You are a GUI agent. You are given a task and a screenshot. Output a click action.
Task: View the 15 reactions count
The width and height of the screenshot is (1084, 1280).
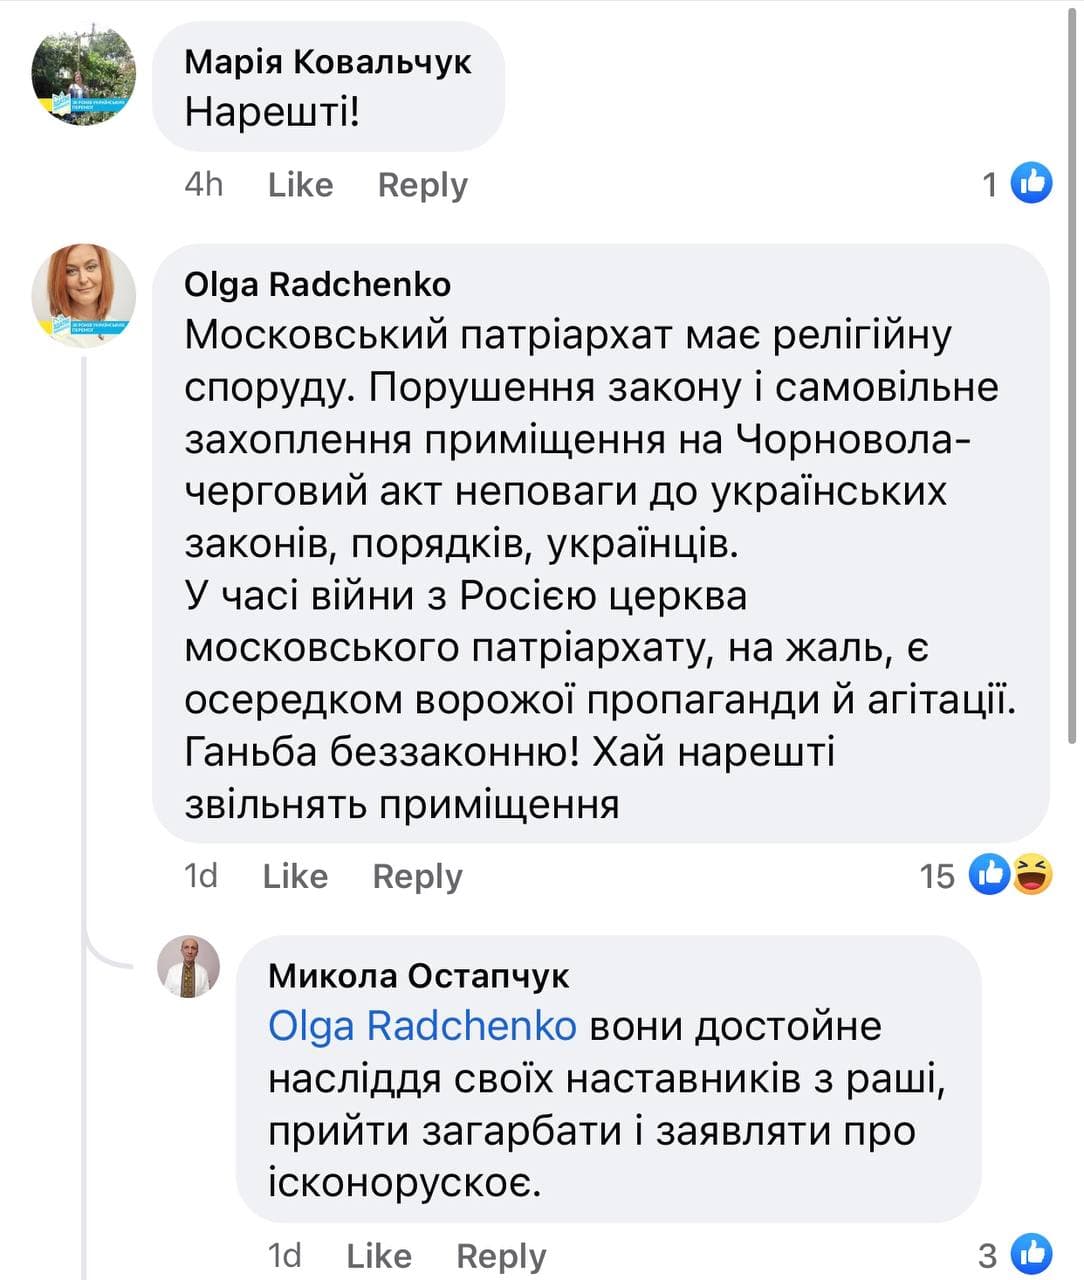tap(937, 876)
